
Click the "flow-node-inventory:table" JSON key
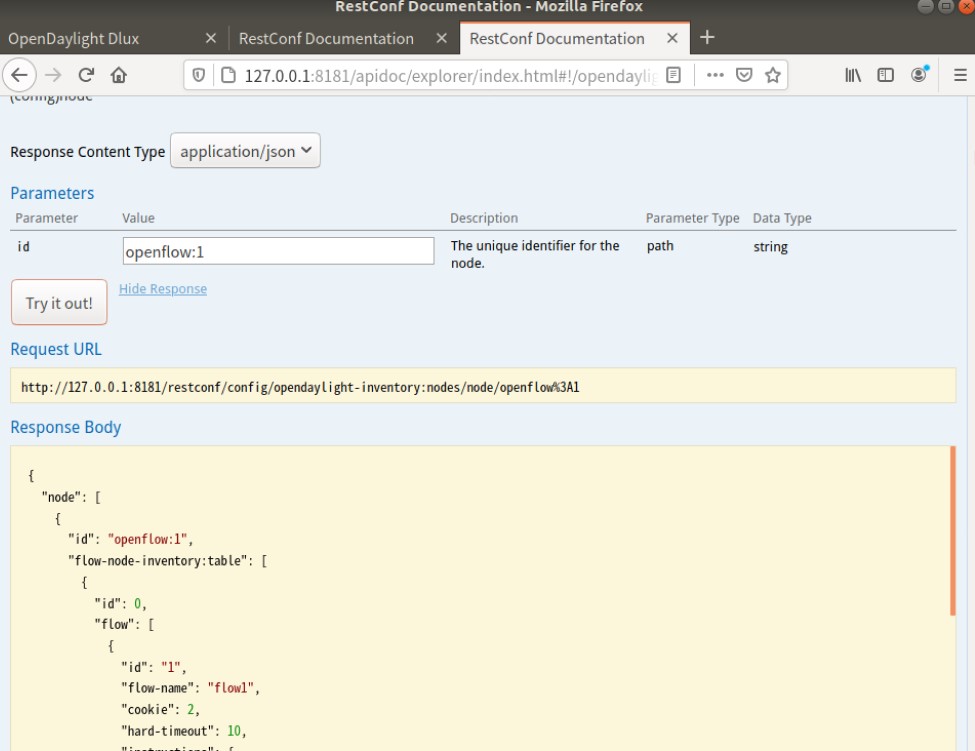(x=160, y=561)
